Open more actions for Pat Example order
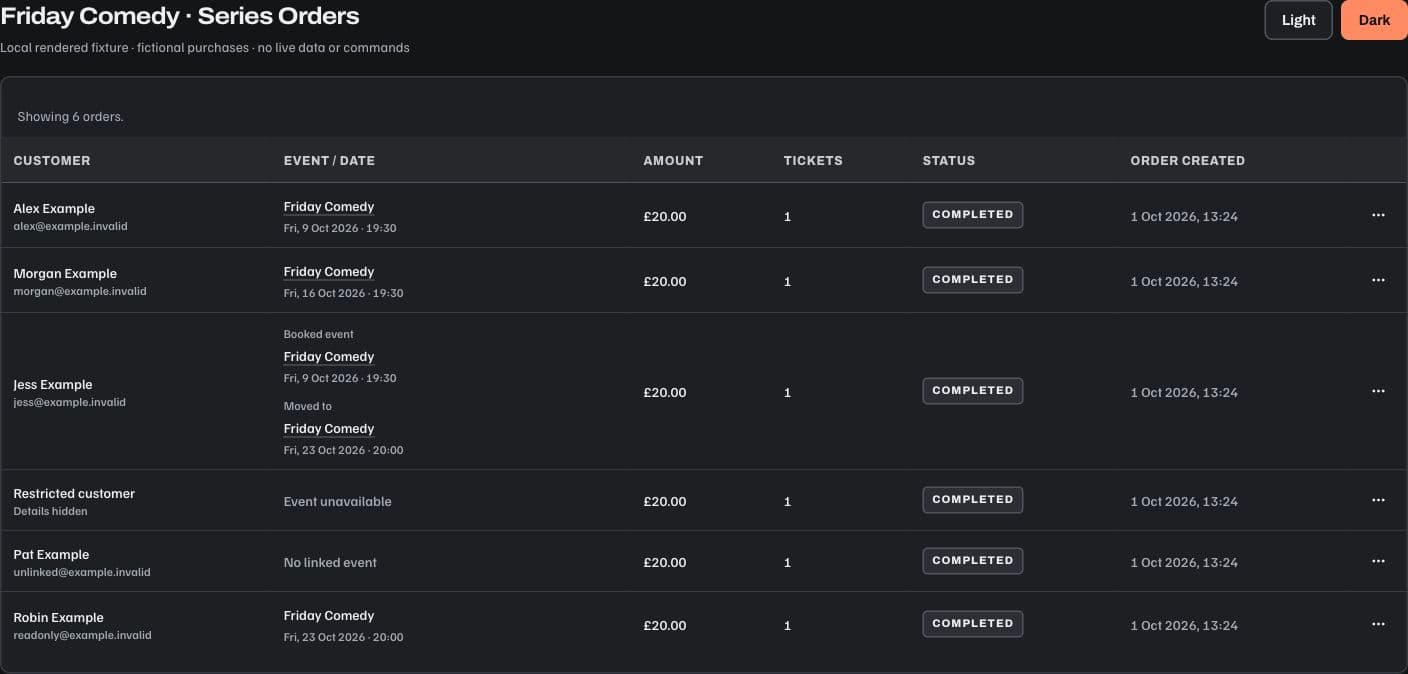This screenshot has height=674, width=1408. [1378, 561]
